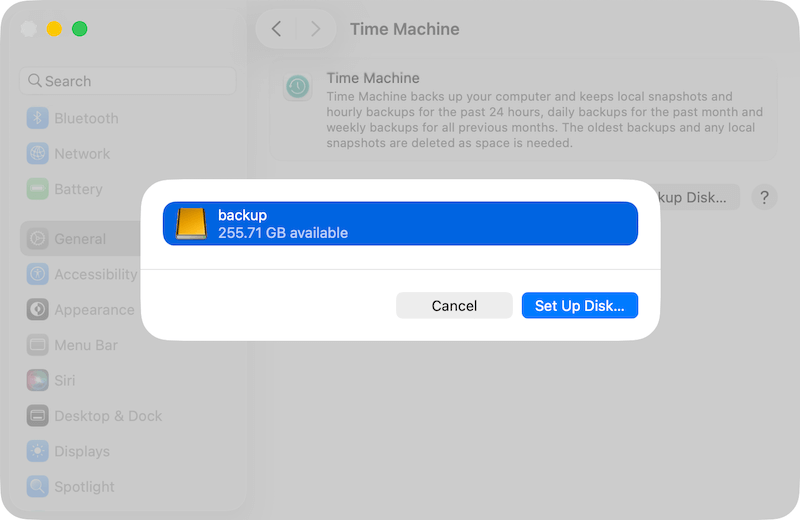Open Appearance icon in sidebar
This screenshot has height=520, width=800.
tap(37, 309)
